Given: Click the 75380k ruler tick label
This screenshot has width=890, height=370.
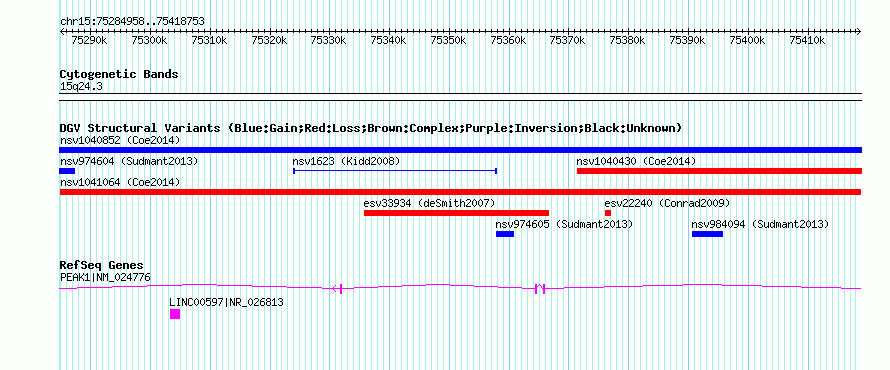Looking at the screenshot, I should 628,40.
